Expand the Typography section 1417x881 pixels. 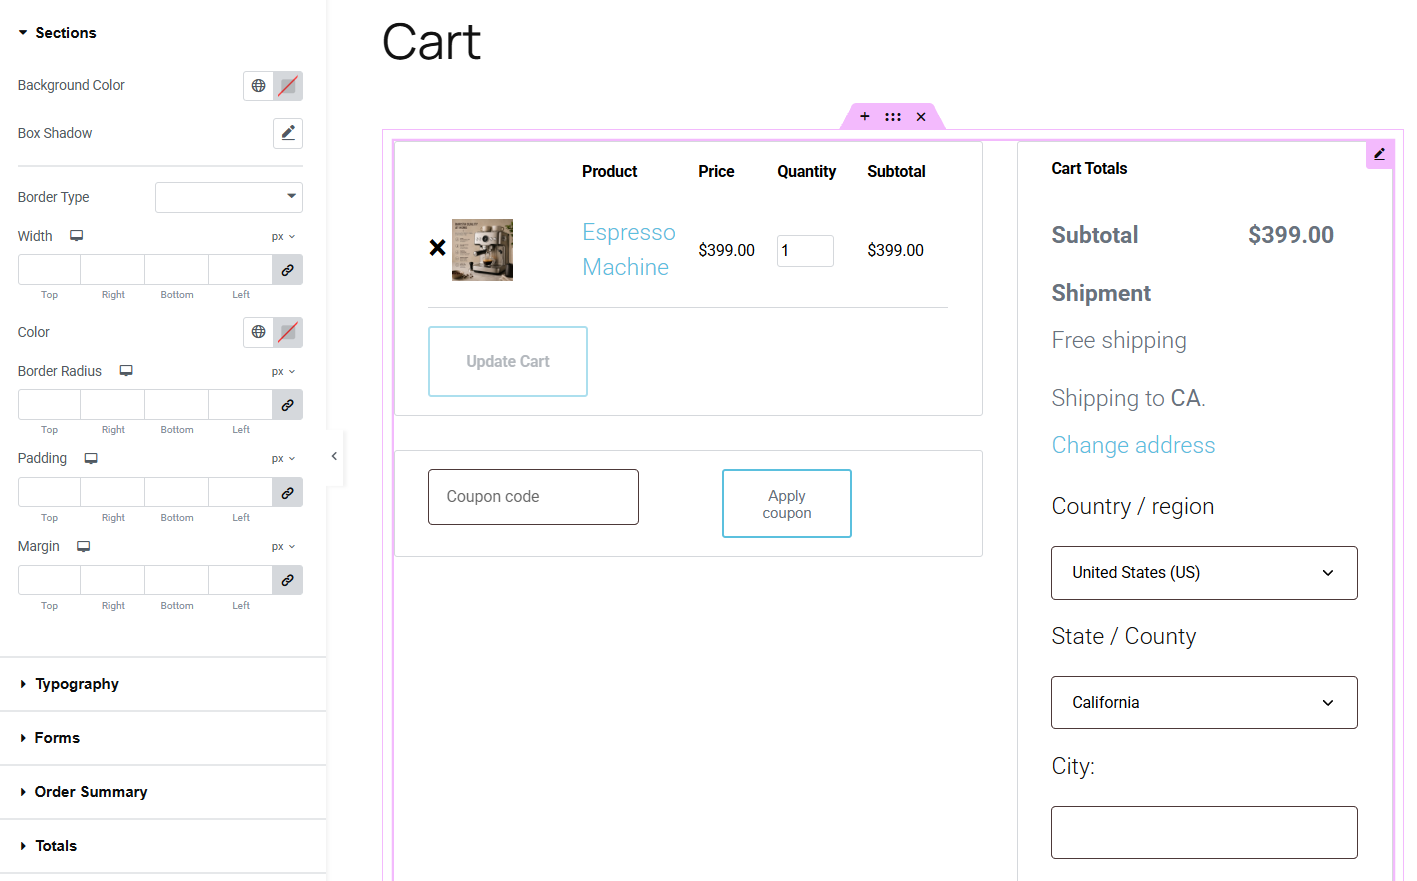pos(163,684)
